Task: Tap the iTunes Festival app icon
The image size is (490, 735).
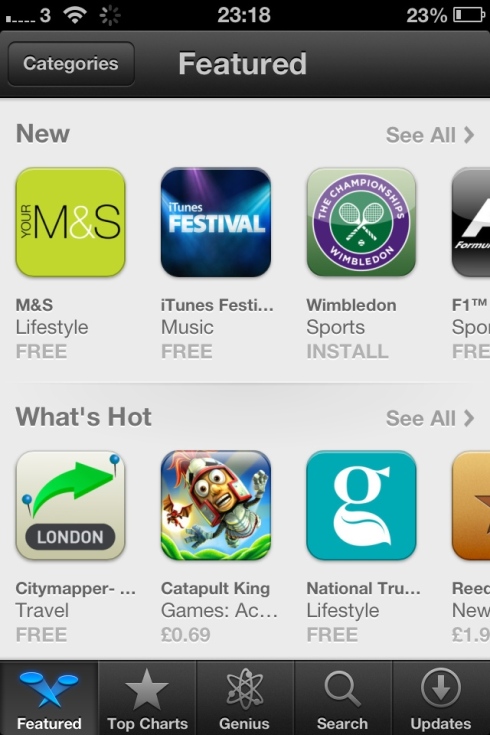Action: click(x=216, y=222)
